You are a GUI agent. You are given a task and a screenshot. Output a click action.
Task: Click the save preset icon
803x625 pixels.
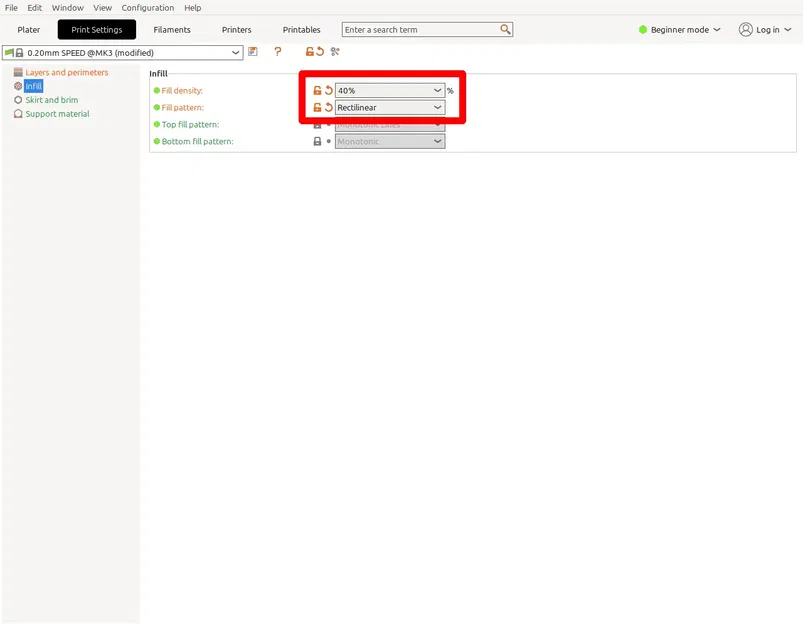coord(252,51)
